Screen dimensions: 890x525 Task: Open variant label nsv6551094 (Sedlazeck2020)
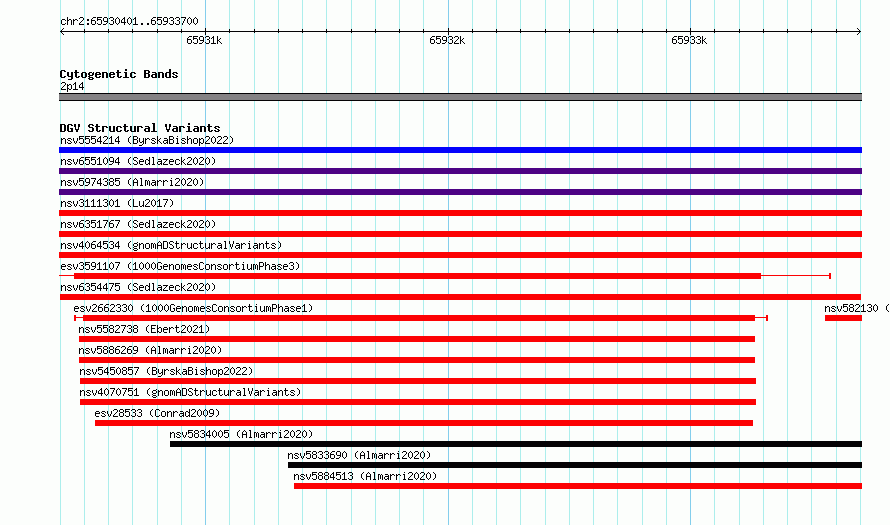point(138,161)
